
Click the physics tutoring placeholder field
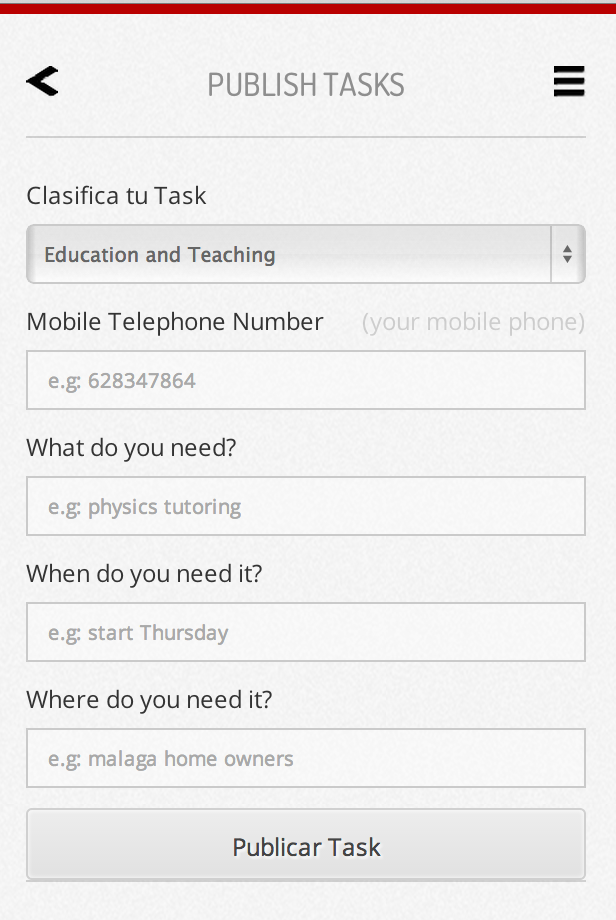(x=306, y=506)
